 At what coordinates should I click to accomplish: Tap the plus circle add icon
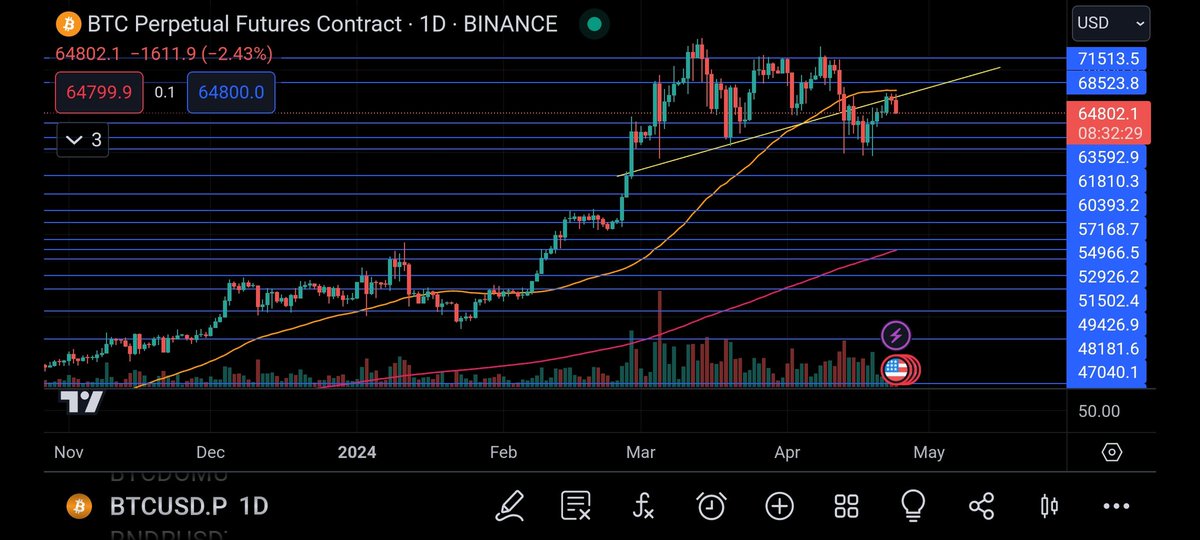click(x=779, y=506)
